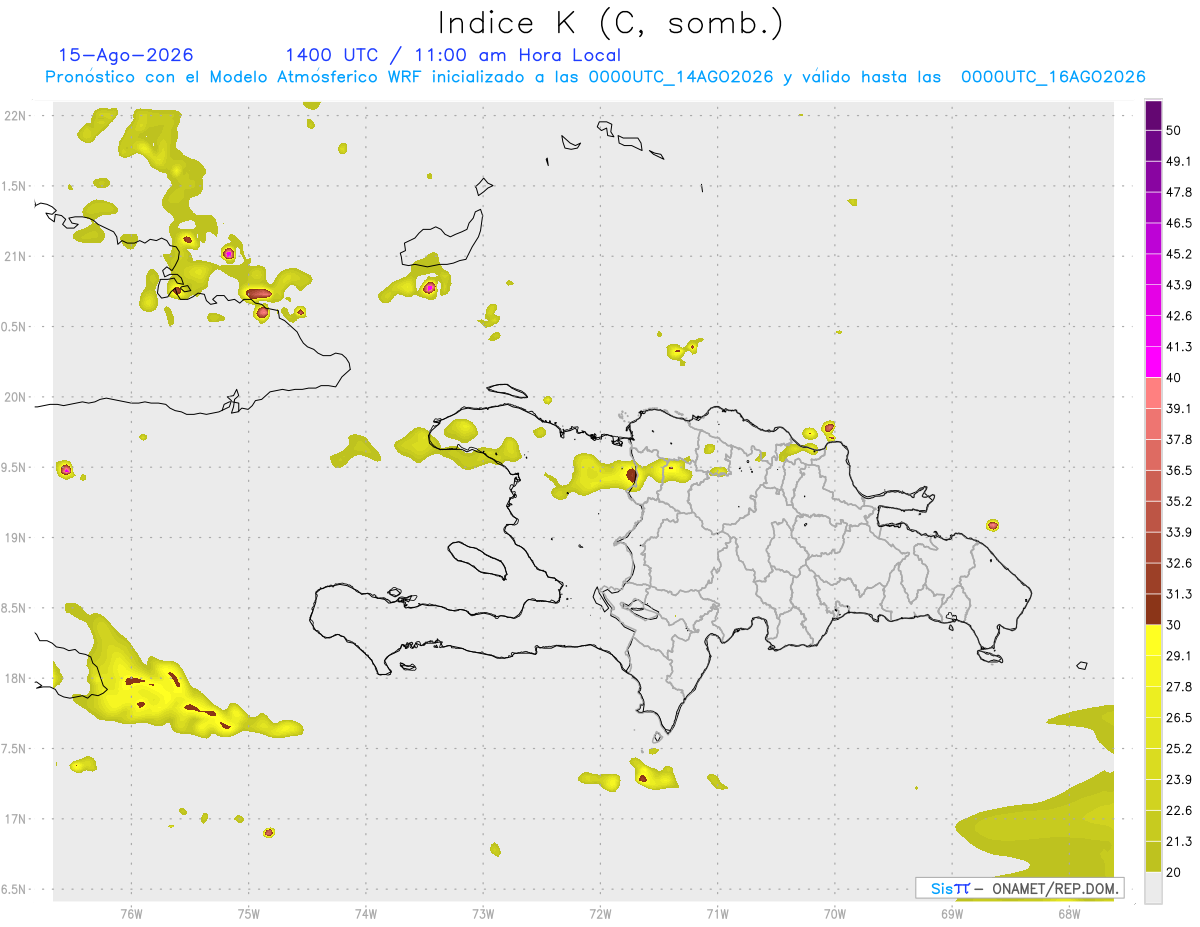
Task: Click the colorbar value "31.3"
Action: 1180,595
